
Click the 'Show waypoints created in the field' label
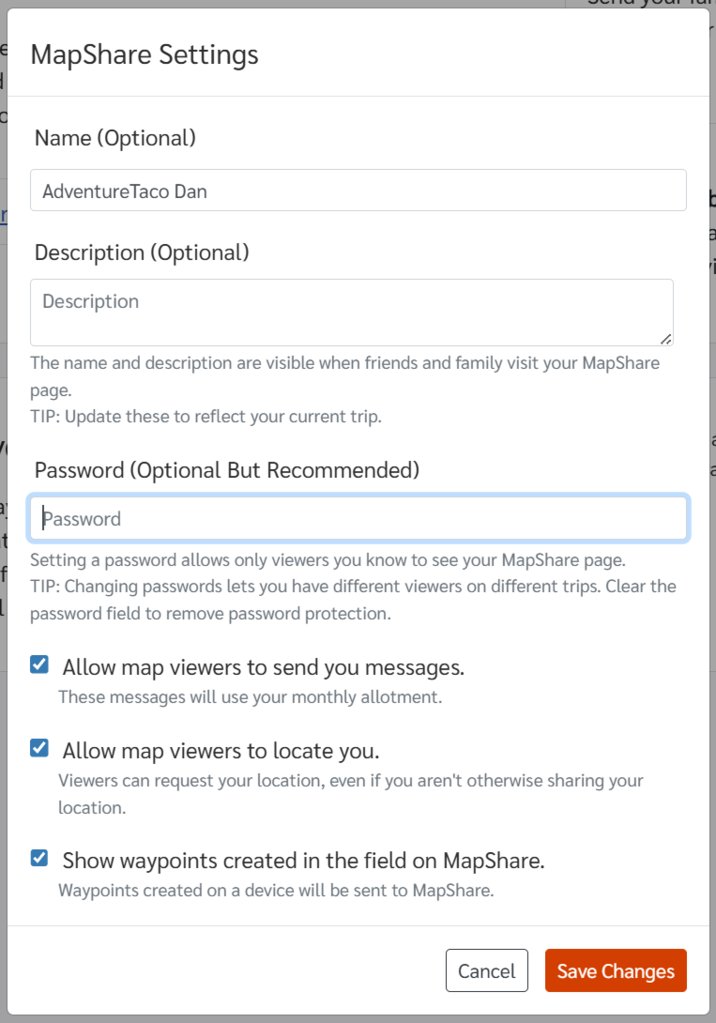(x=304, y=861)
